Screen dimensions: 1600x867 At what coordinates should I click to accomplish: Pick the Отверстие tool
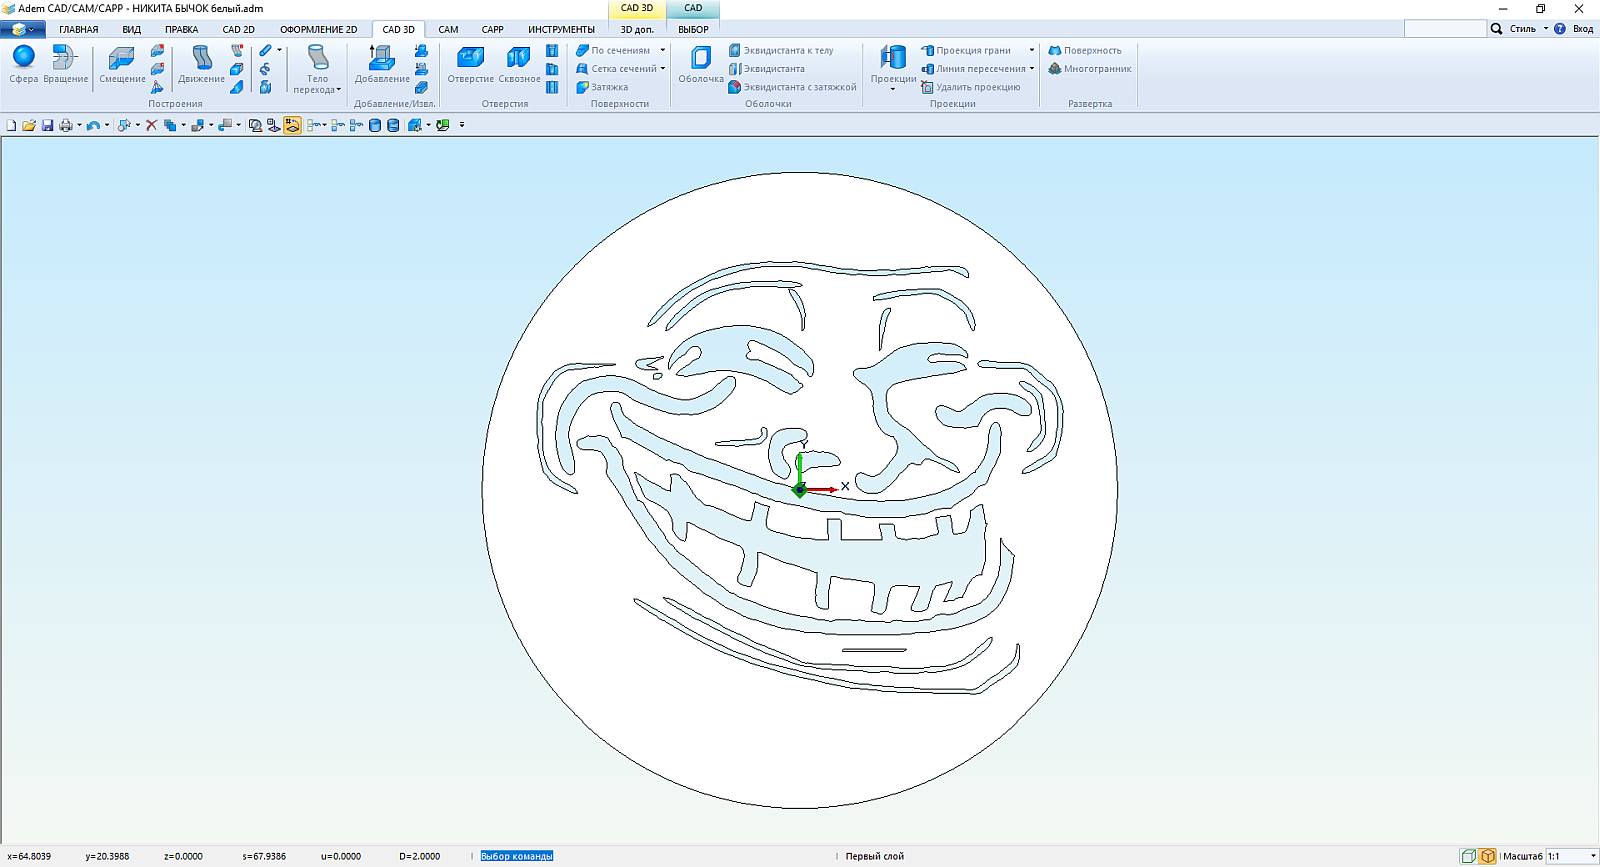[470, 64]
